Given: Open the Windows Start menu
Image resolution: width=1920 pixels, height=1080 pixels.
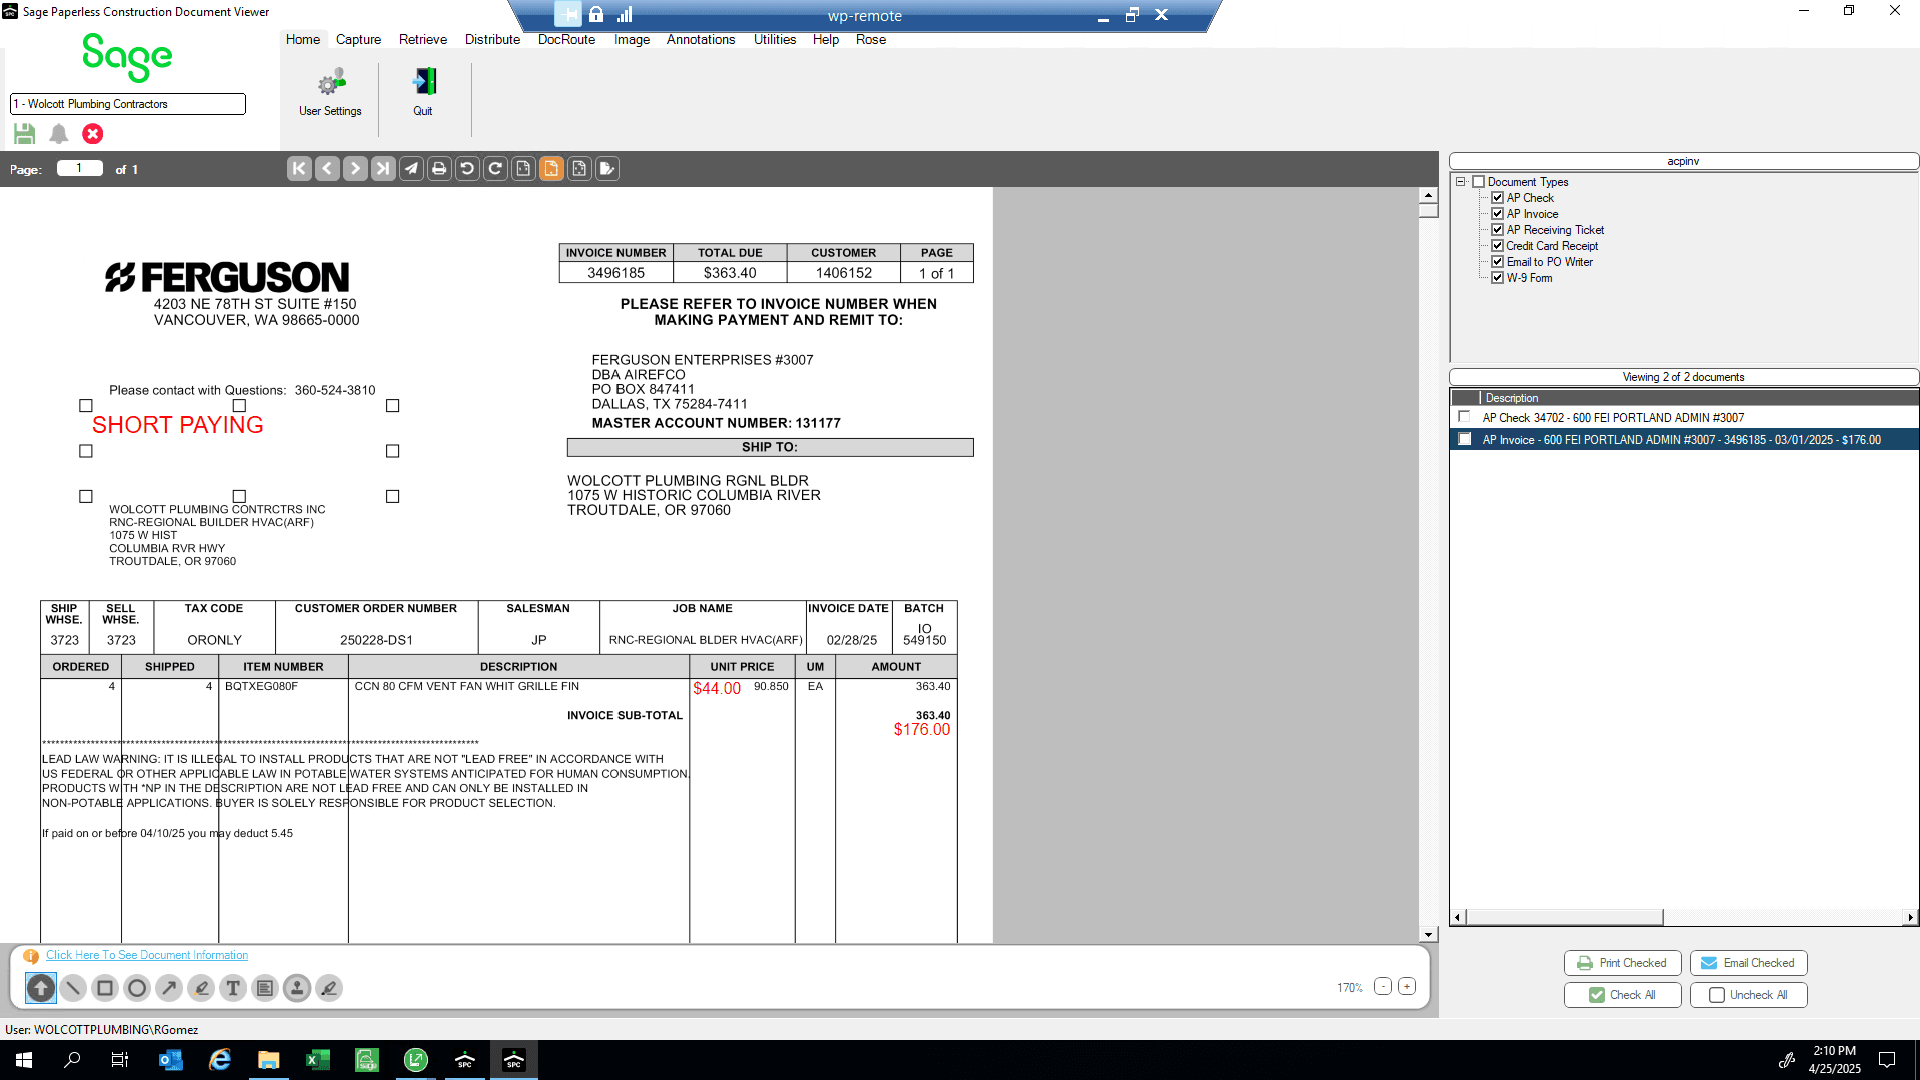Looking at the screenshot, I should (24, 1060).
